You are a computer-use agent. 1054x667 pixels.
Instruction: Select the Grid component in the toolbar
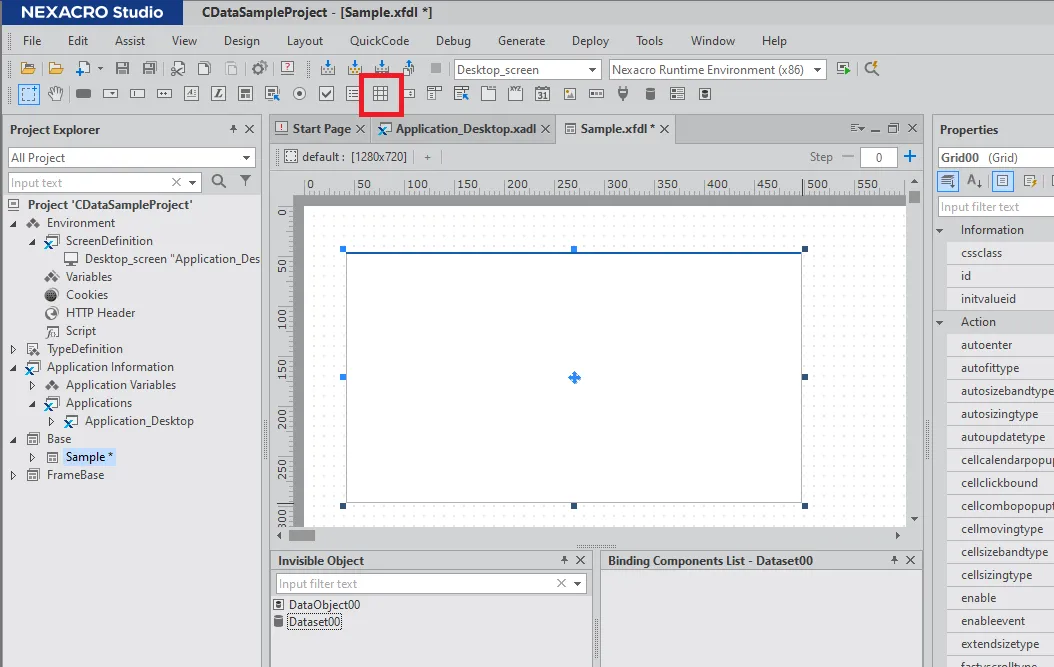(x=380, y=94)
